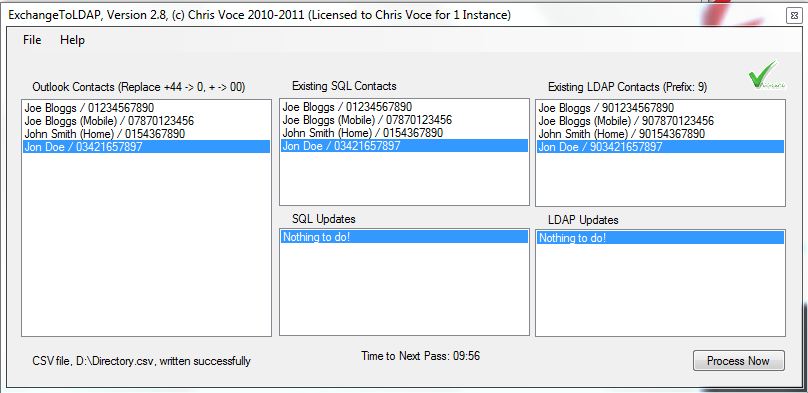Open the Help menu
Screen dimensions: 808x393
tap(72, 40)
